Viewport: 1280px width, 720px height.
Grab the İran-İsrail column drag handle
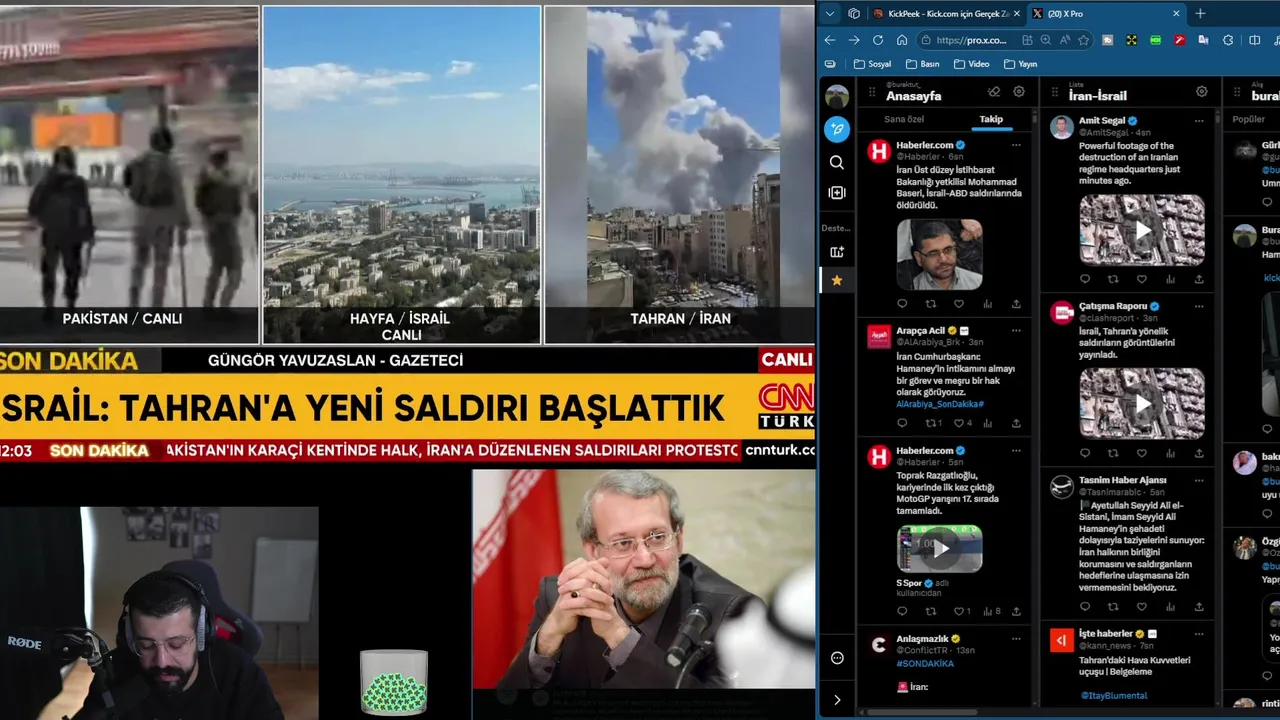pos(1055,92)
